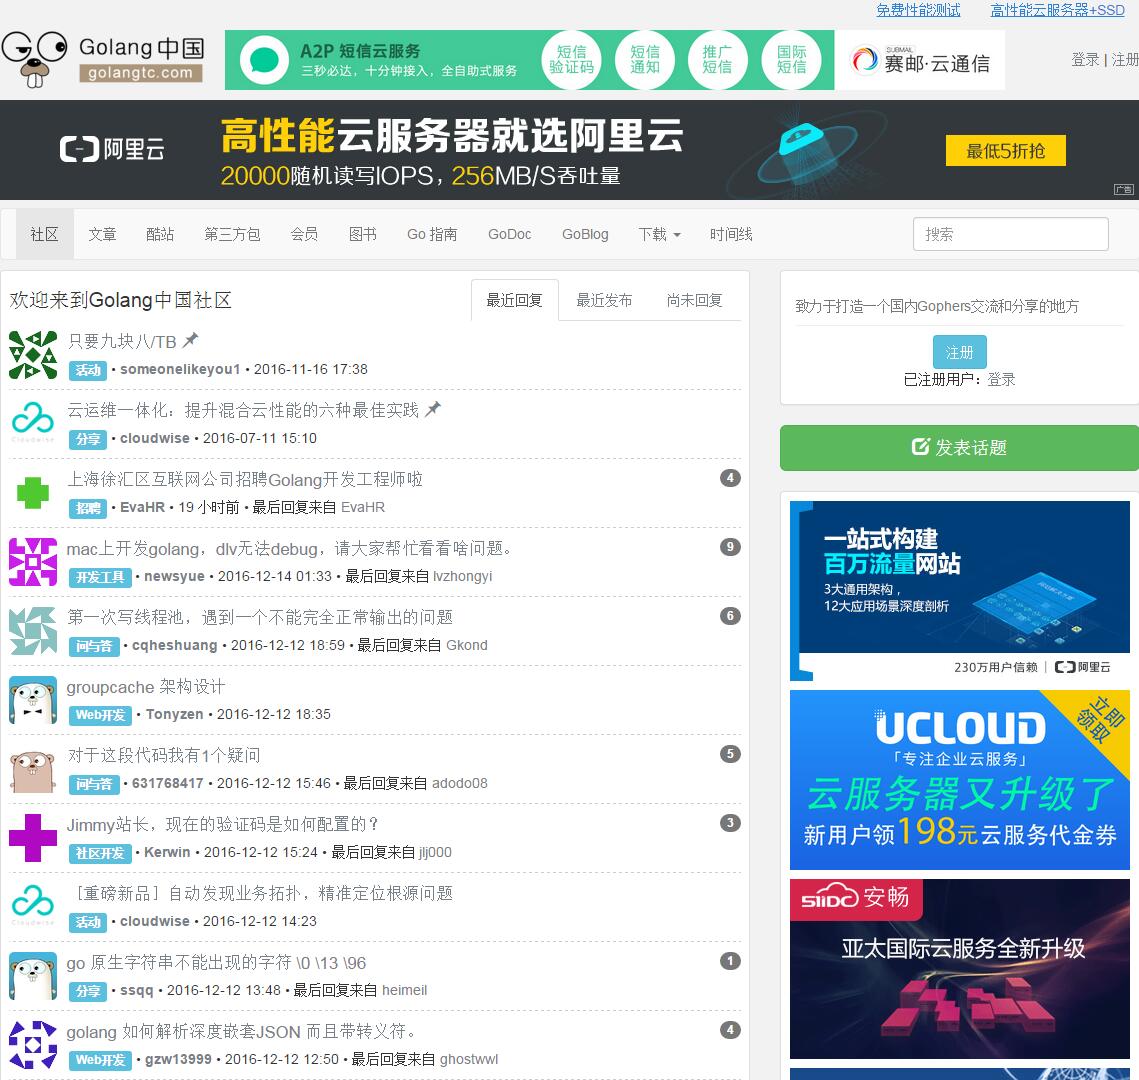
Task: Click reply count badge 4 on 上海徐汇区 topic
Action: [x=730, y=478]
